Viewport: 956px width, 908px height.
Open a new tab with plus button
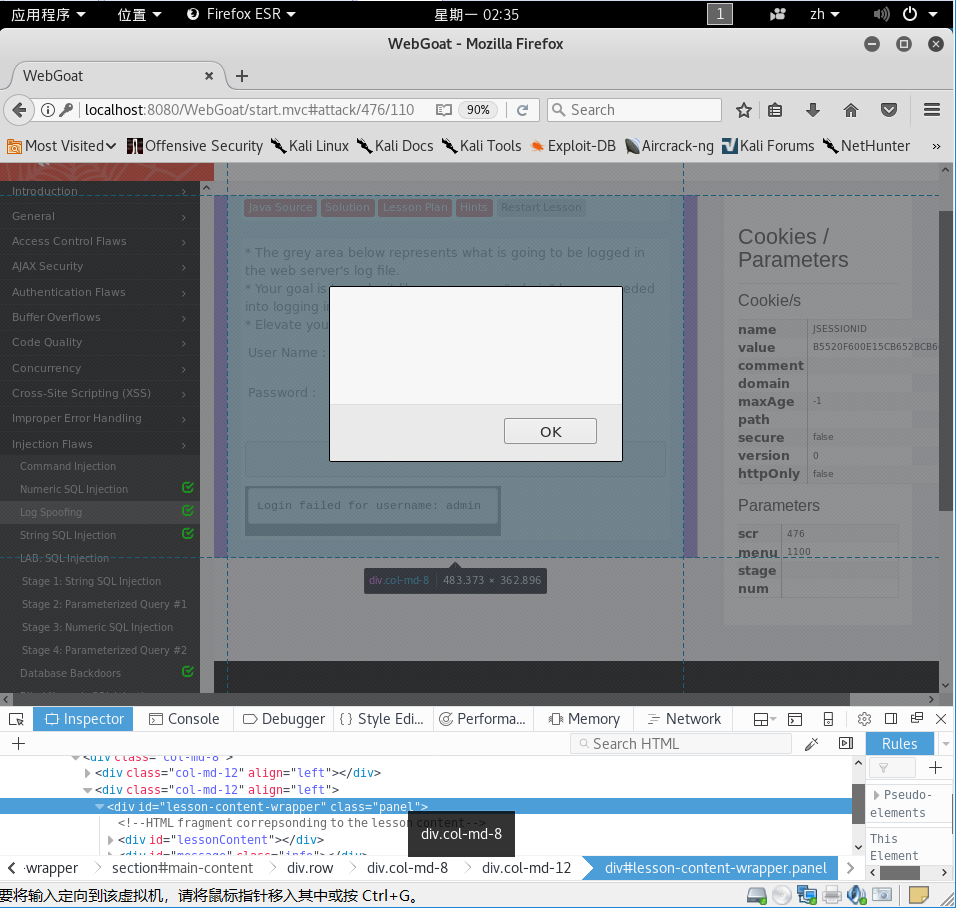pos(242,76)
